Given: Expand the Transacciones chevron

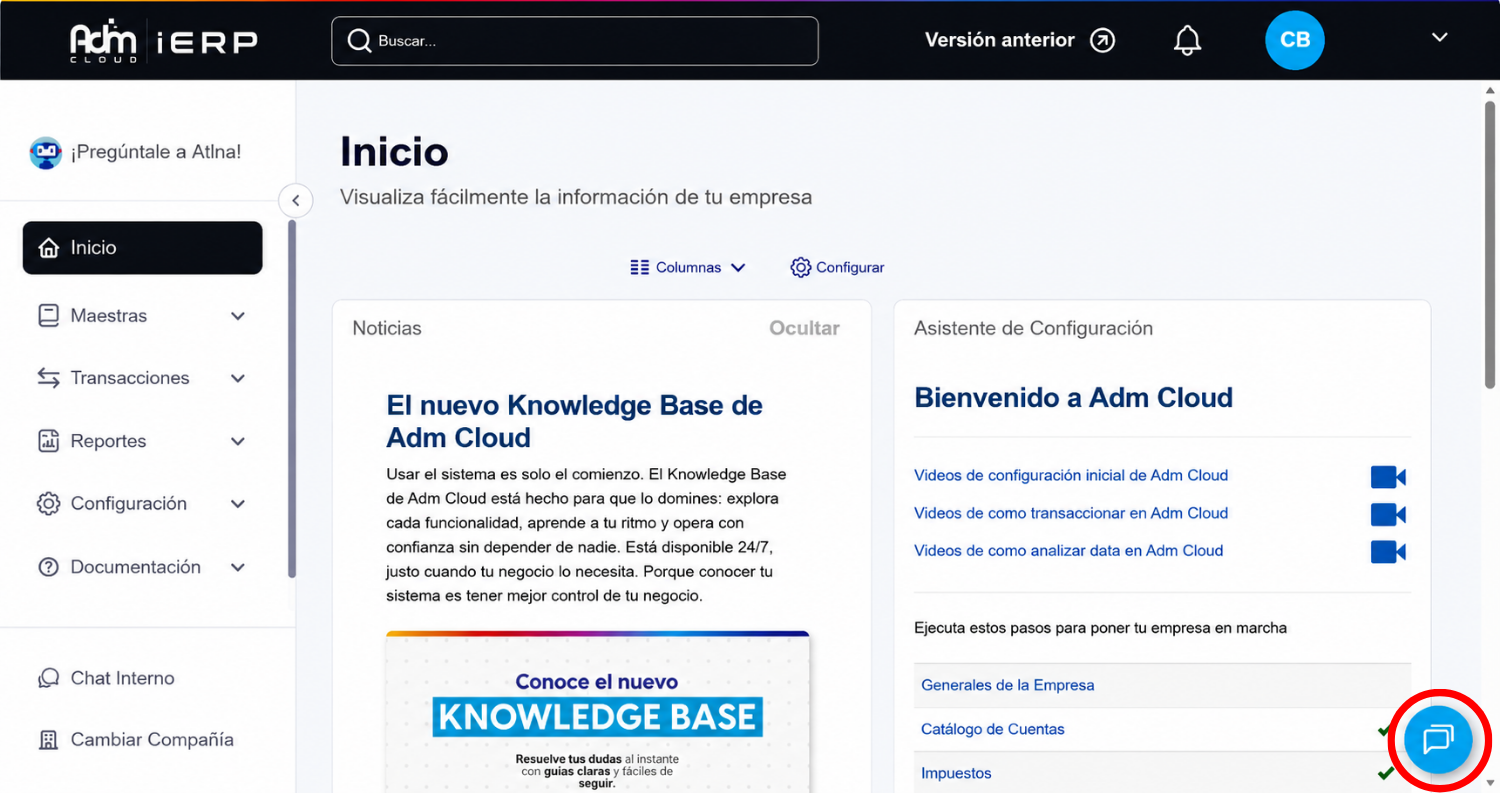Looking at the screenshot, I should point(238,378).
